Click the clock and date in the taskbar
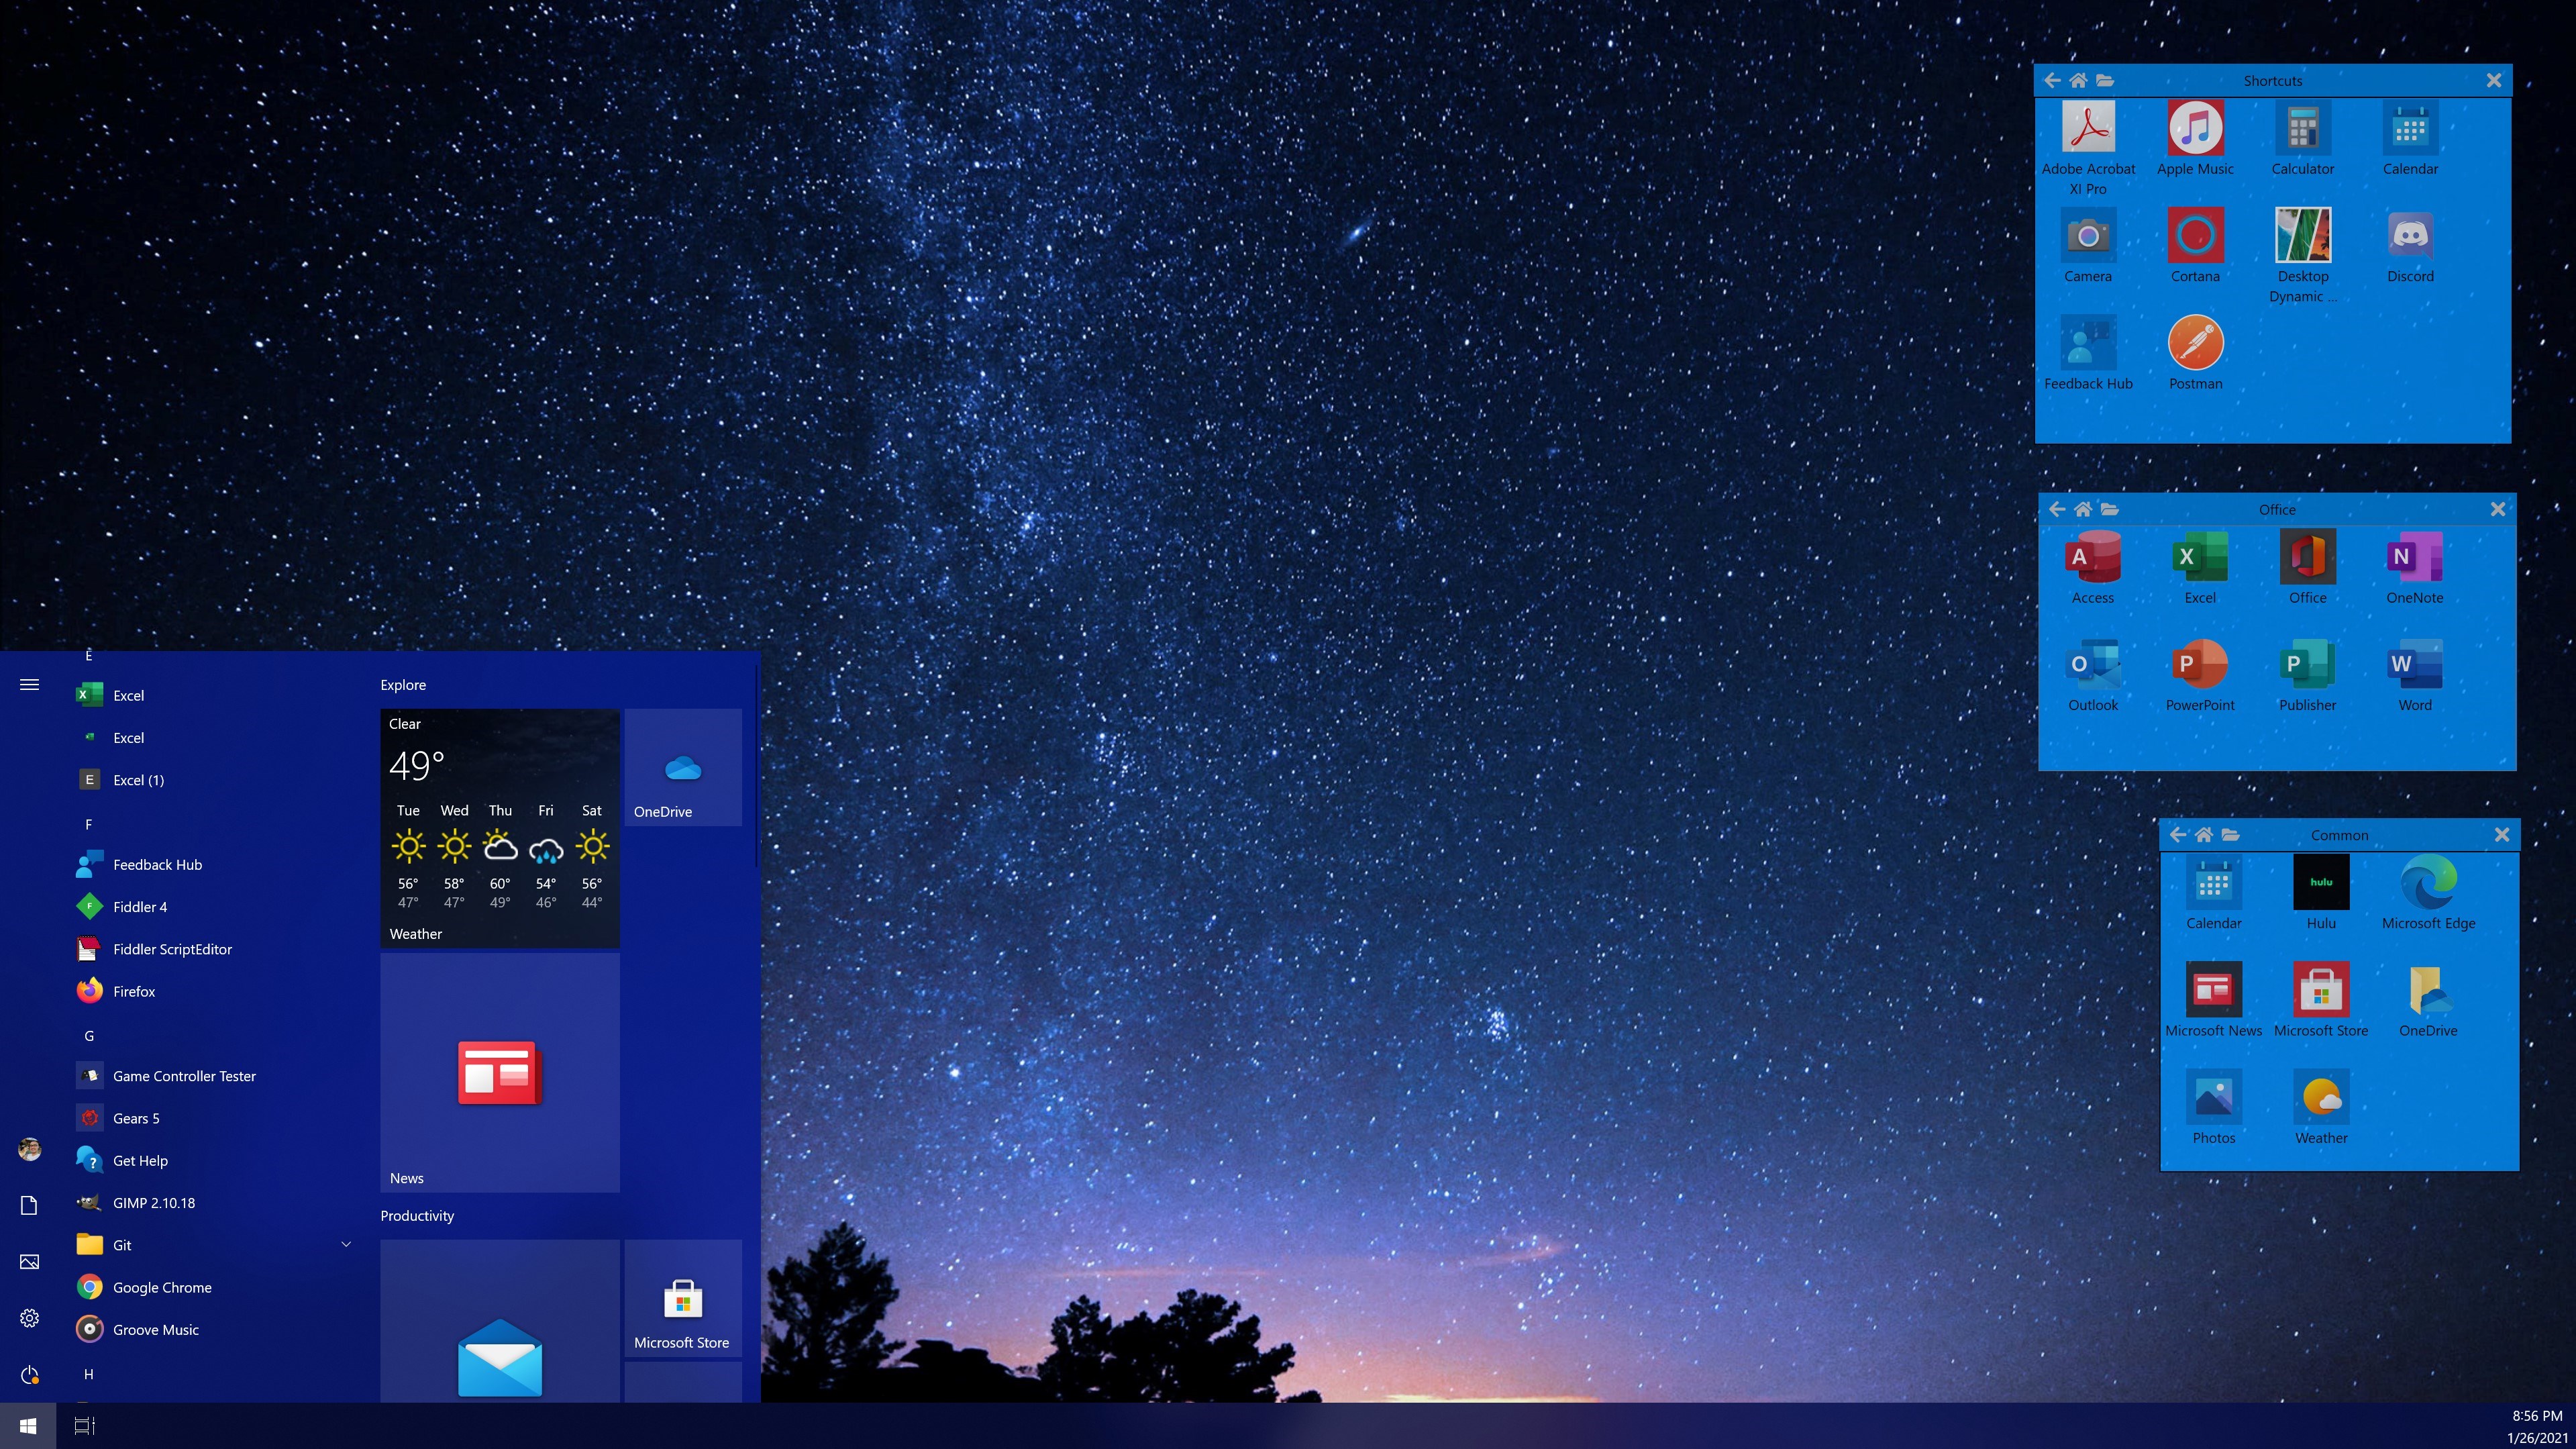The width and height of the screenshot is (2576, 1449). [2537, 1426]
